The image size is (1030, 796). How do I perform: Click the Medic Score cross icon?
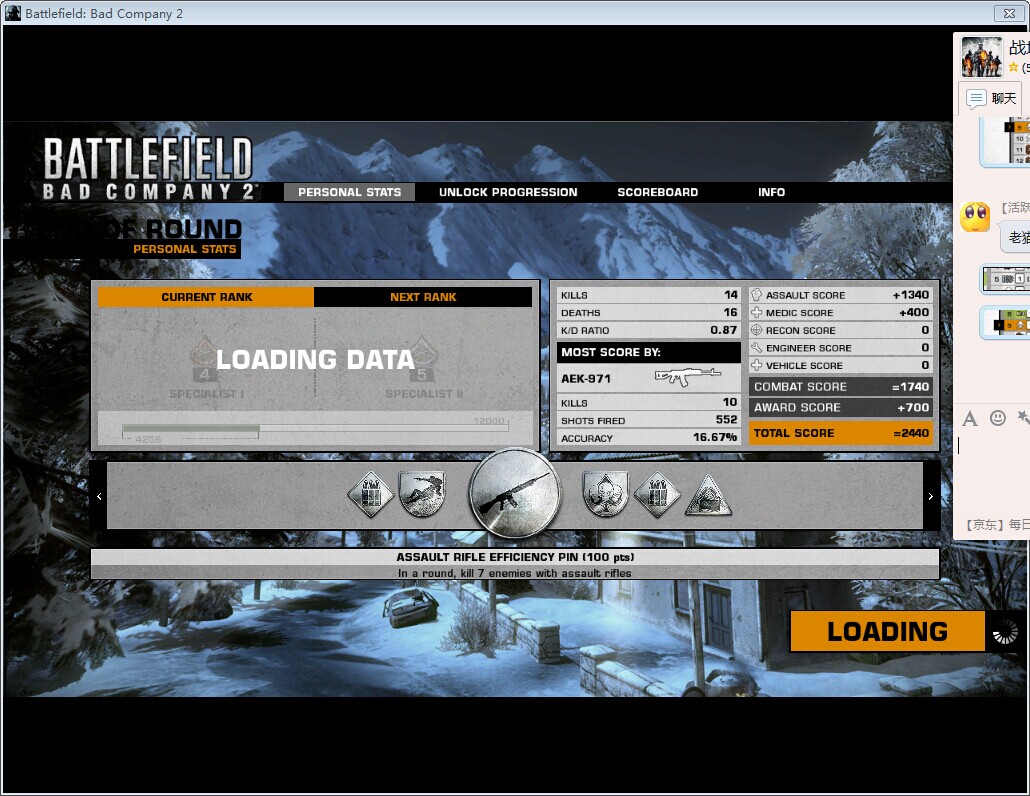pyautogui.click(x=756, y=313)
